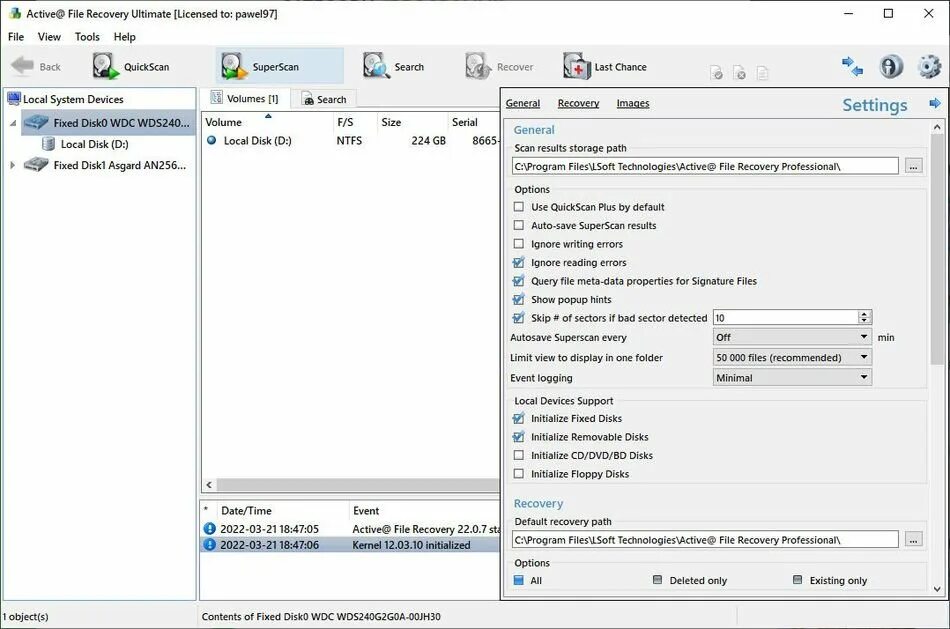This screenshot has height=629, width=950.
Task: Click the greyed document icon with X
Action: (x=739, y=73)
